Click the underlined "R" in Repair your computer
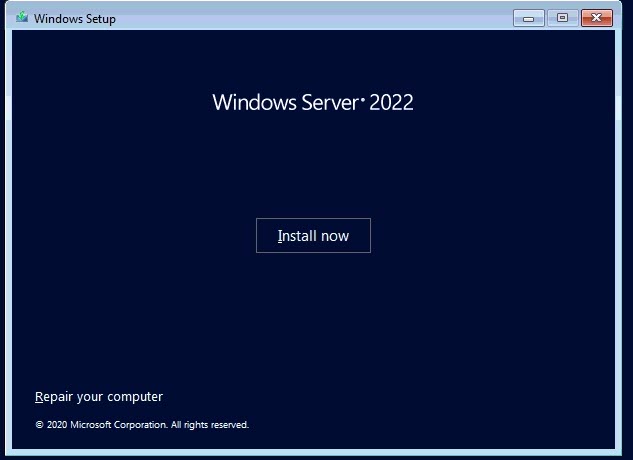 tap(39, 397)
